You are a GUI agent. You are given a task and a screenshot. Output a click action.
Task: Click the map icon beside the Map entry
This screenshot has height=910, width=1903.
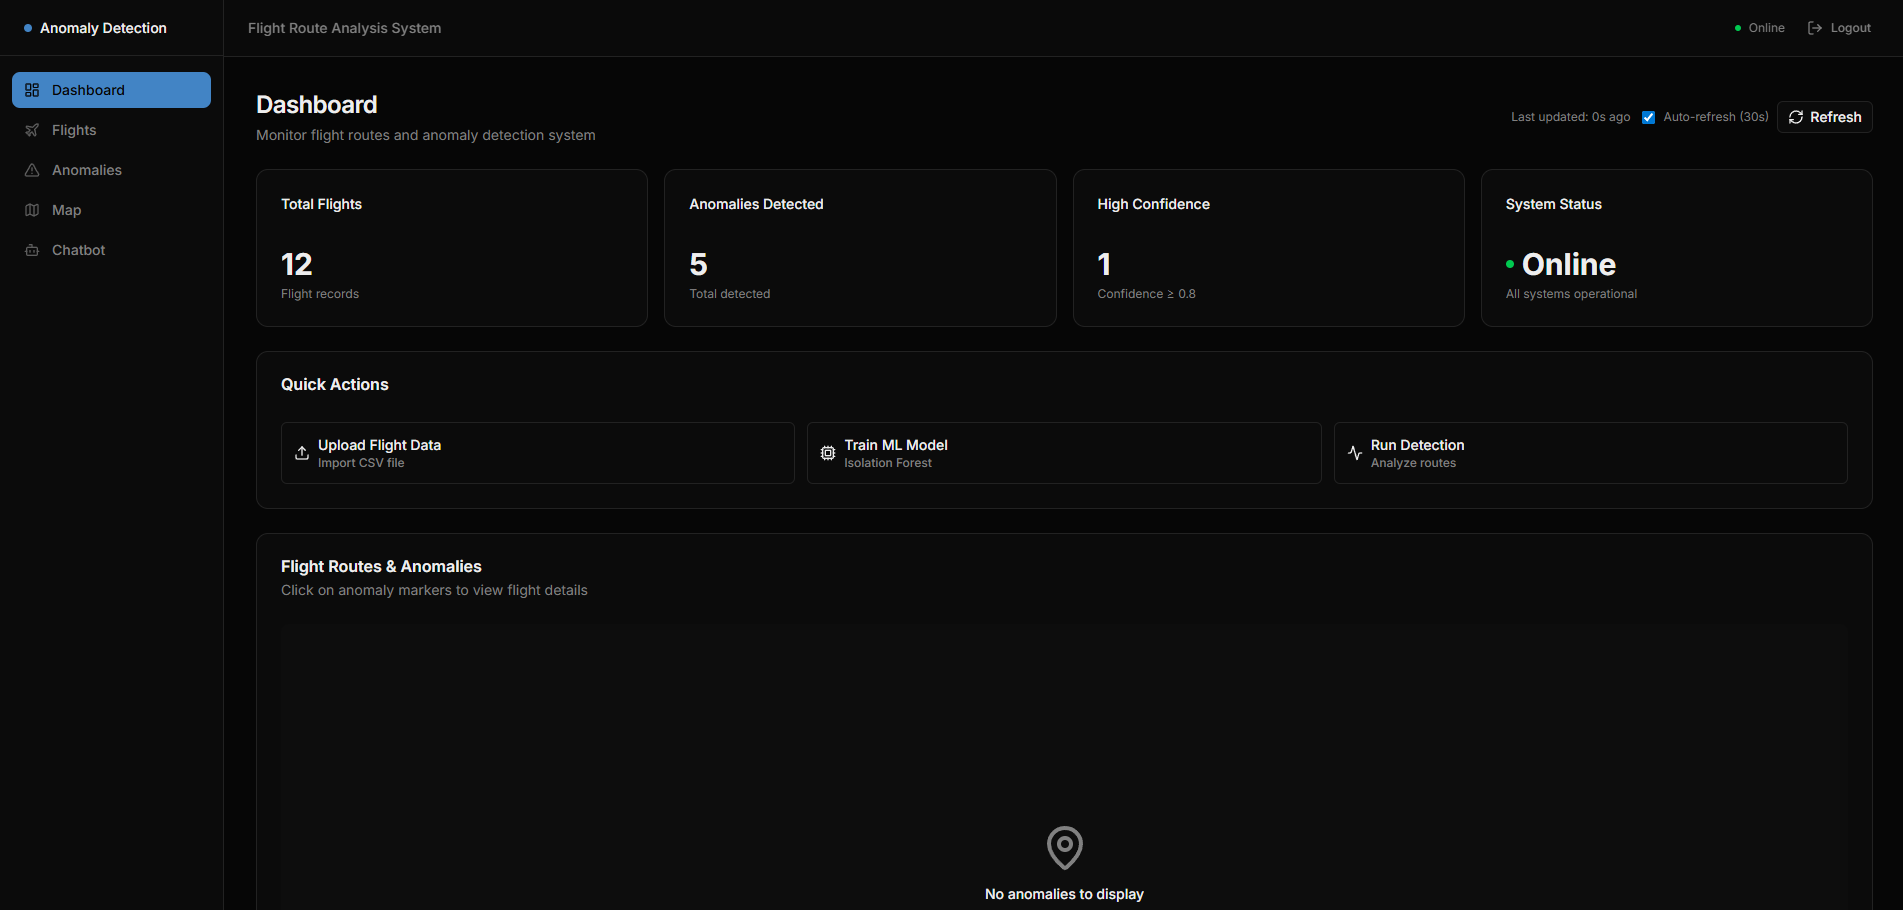point(32,210)
